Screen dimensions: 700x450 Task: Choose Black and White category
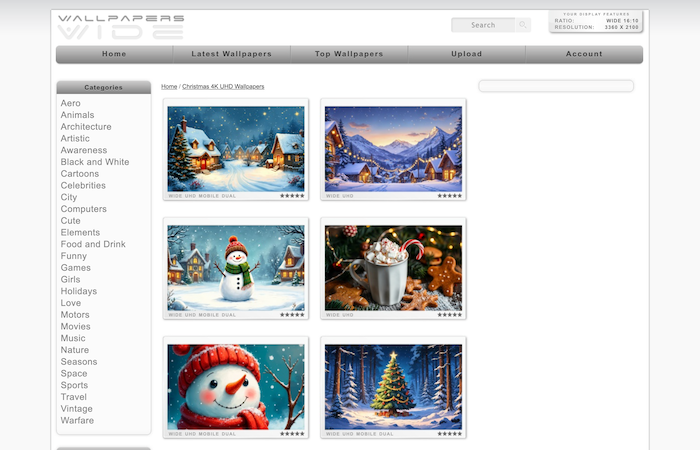(95, 162)
